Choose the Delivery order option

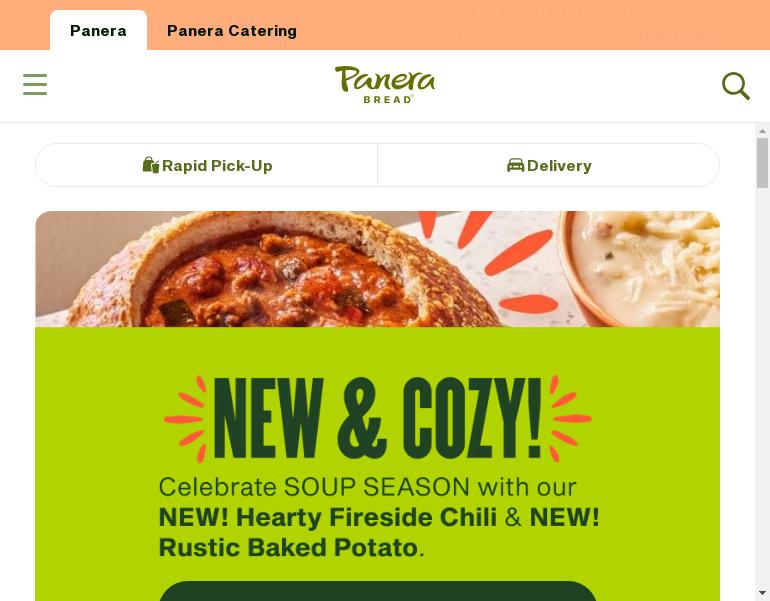coord(549,165)
